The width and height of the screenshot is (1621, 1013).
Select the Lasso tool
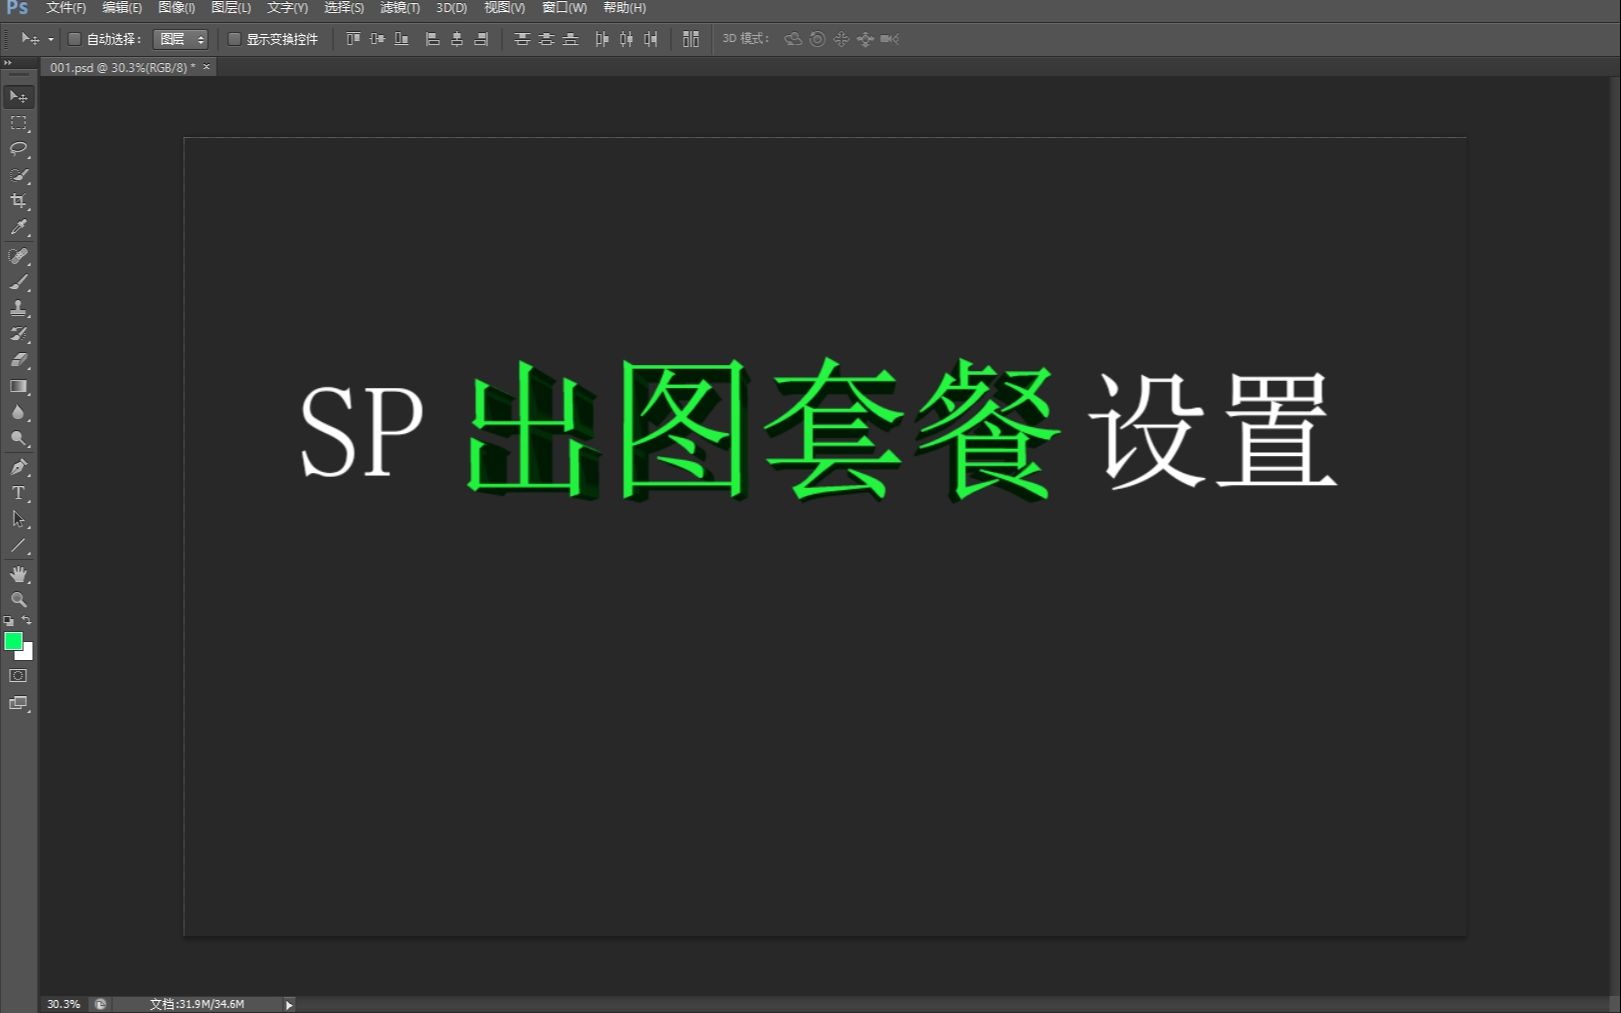pos(18,149)
